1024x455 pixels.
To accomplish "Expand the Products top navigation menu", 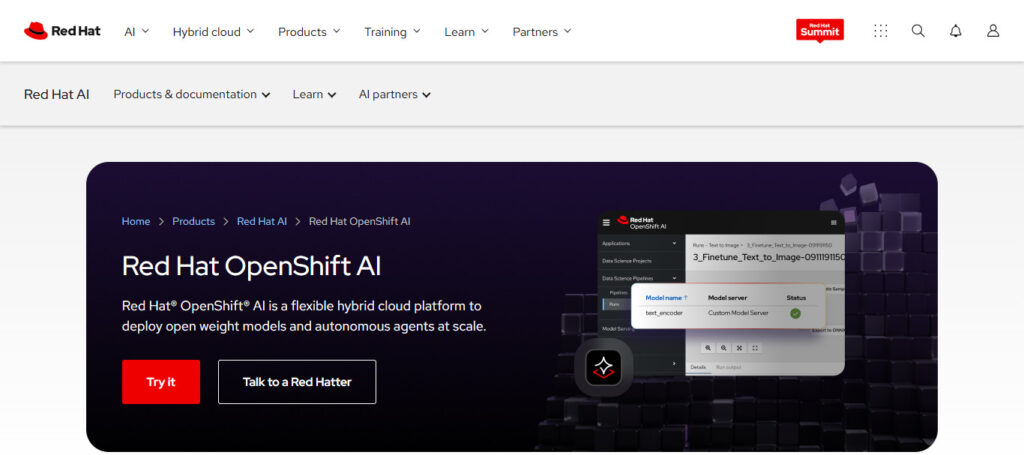I will [x=309, y=31].
